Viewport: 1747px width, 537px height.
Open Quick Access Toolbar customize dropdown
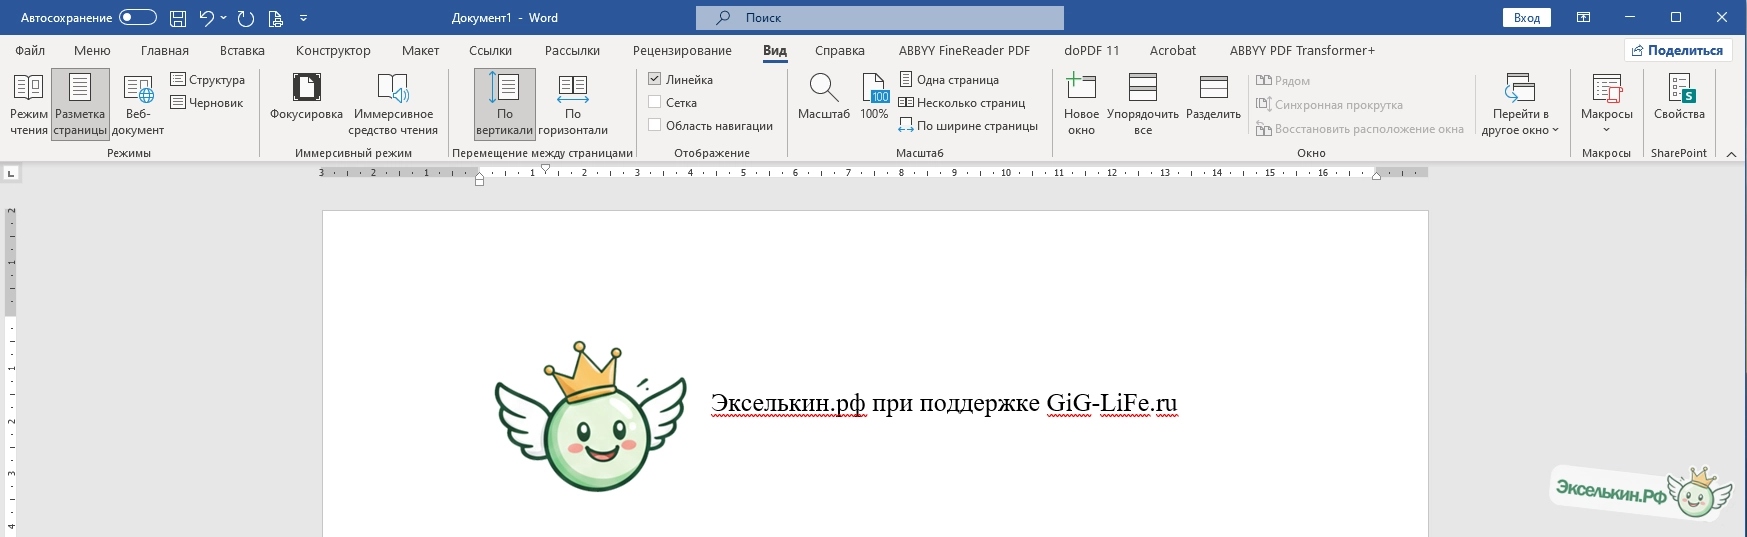(304, 18)
